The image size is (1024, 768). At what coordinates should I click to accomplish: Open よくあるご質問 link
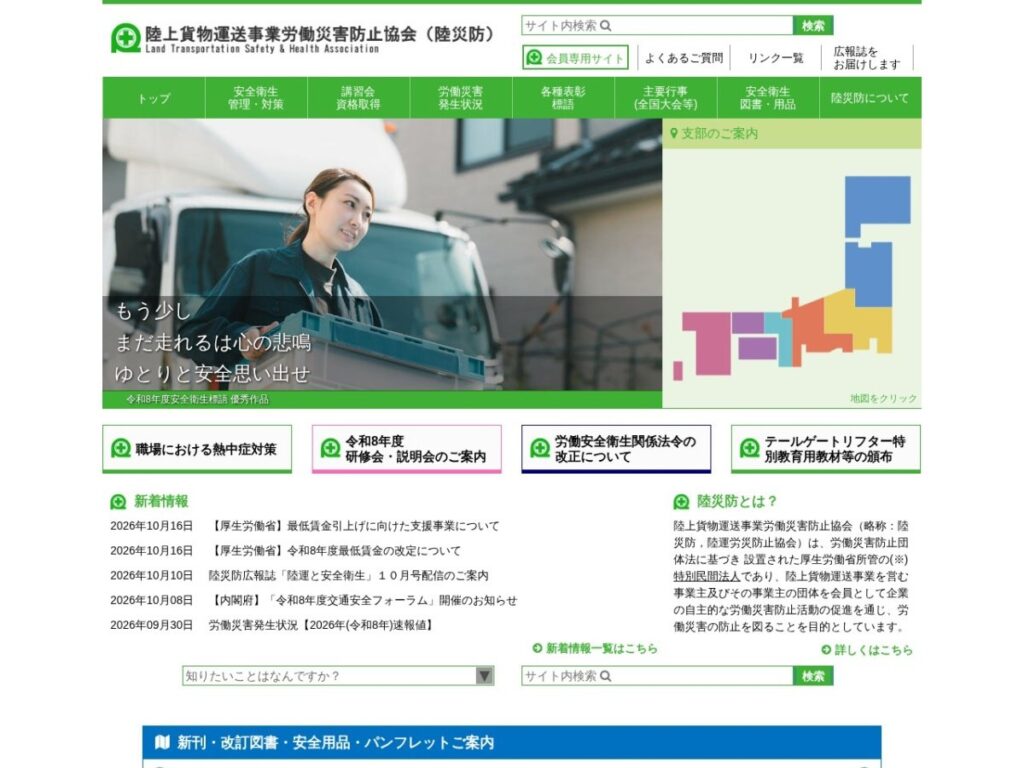684,57
